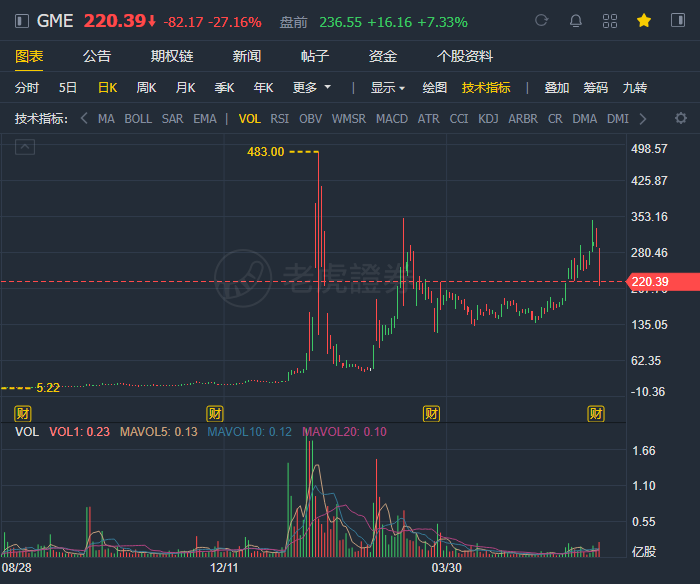Open the 个股资料 tab
This screenshot has height=584, width=700.
pos(465,56)
